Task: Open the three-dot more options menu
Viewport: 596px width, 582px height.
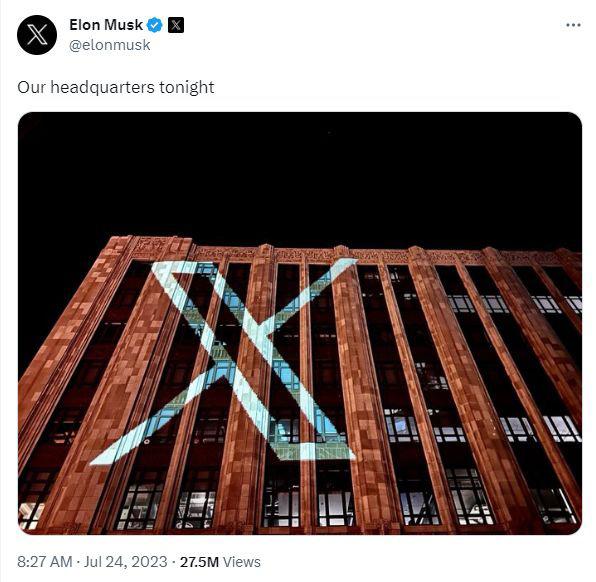Action: pyautogui.click(x=573, y=25)
